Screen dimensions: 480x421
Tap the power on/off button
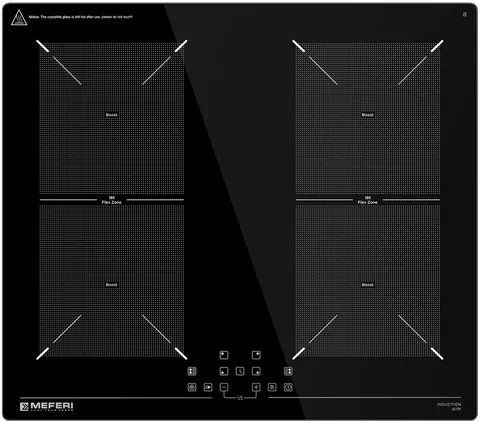click(x=288, y=387)
